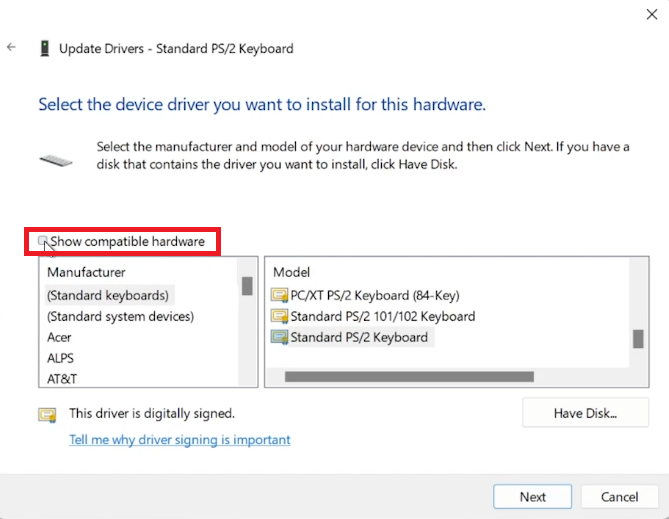The width and height of the screenshot is (669, 519).
Task: Click the digitally signed certificate icon
Action: [x=47, y=414]
